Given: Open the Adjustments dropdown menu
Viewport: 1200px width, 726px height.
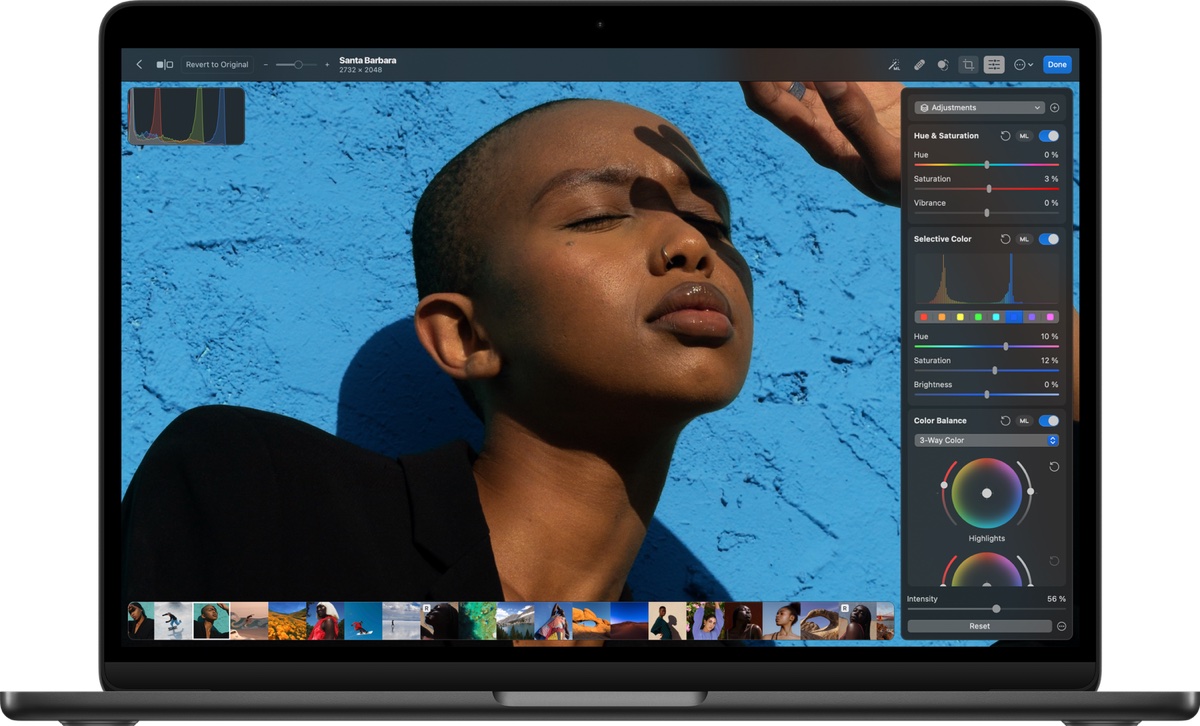Looking at the screenshot, I should [x=980, y=108].
